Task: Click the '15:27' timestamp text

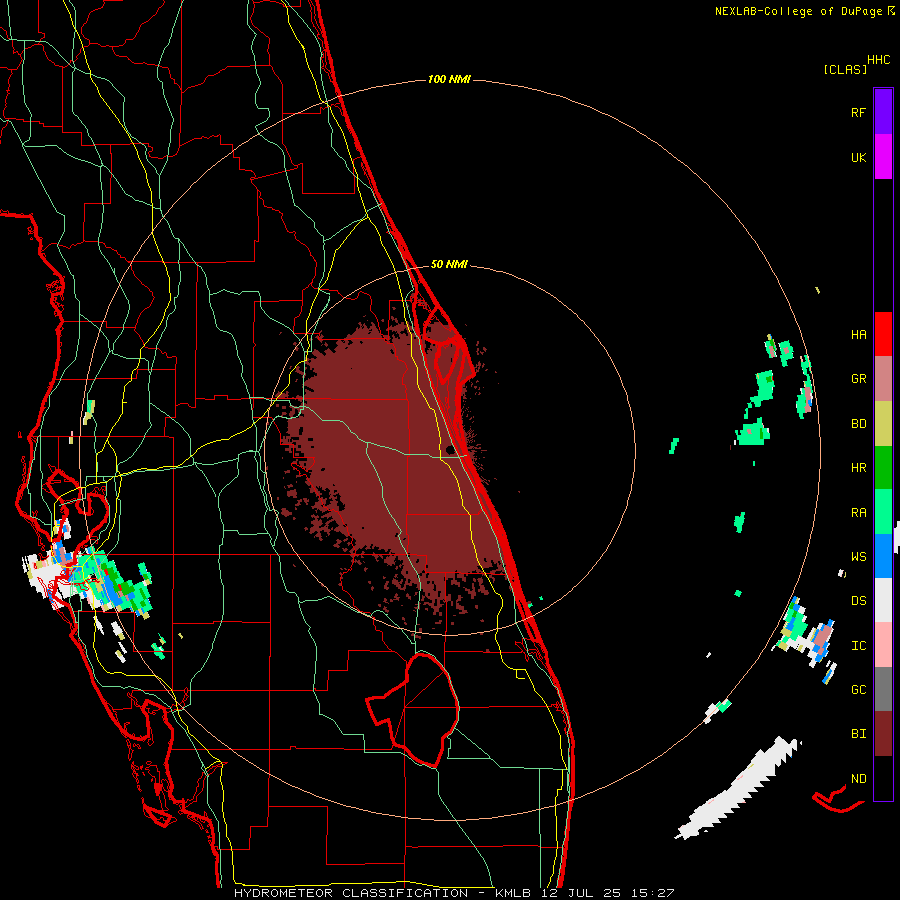Action: click(x=654, y=893)
